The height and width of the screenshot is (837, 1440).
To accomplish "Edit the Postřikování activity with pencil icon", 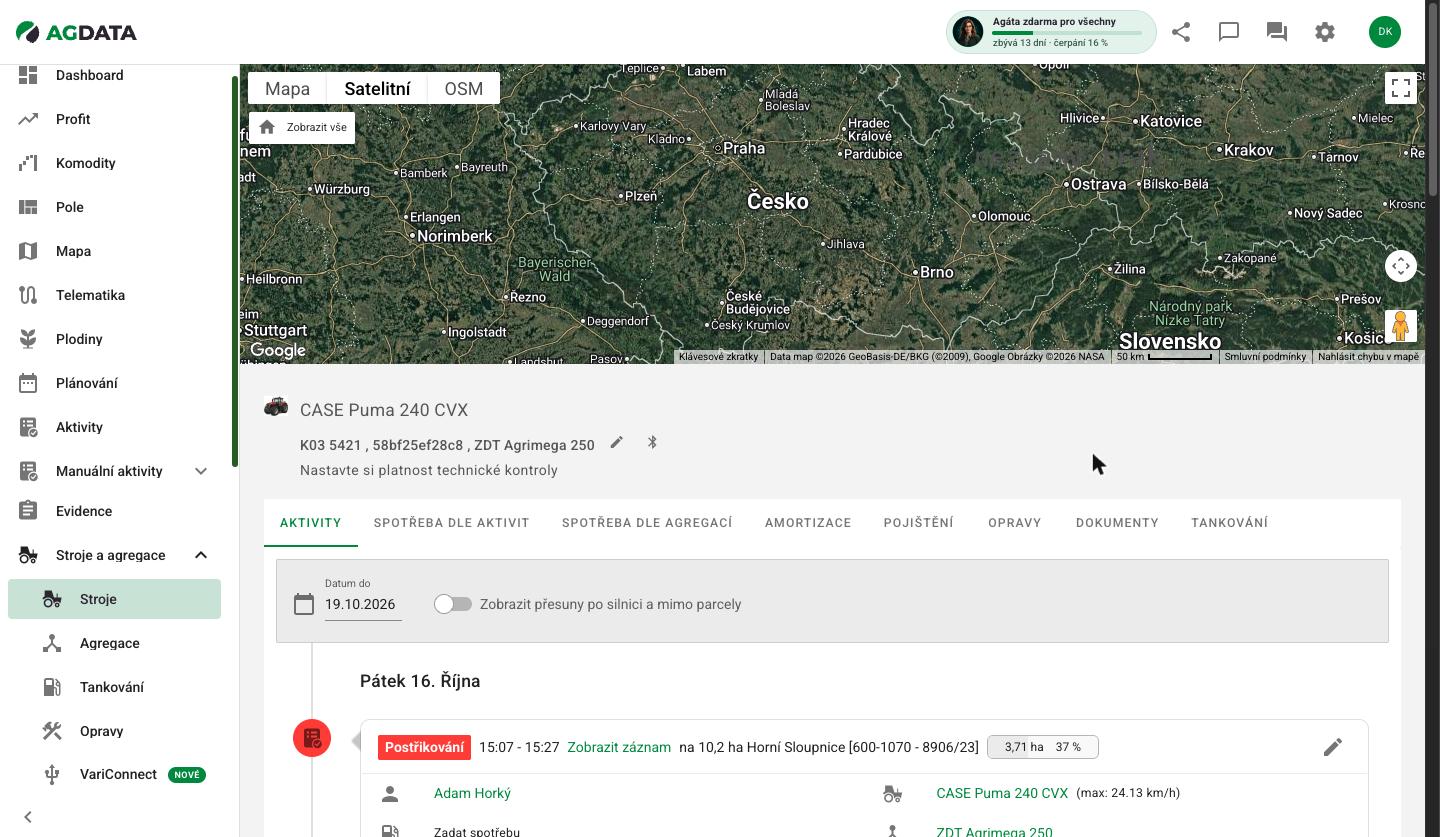I will (1333, 747).
